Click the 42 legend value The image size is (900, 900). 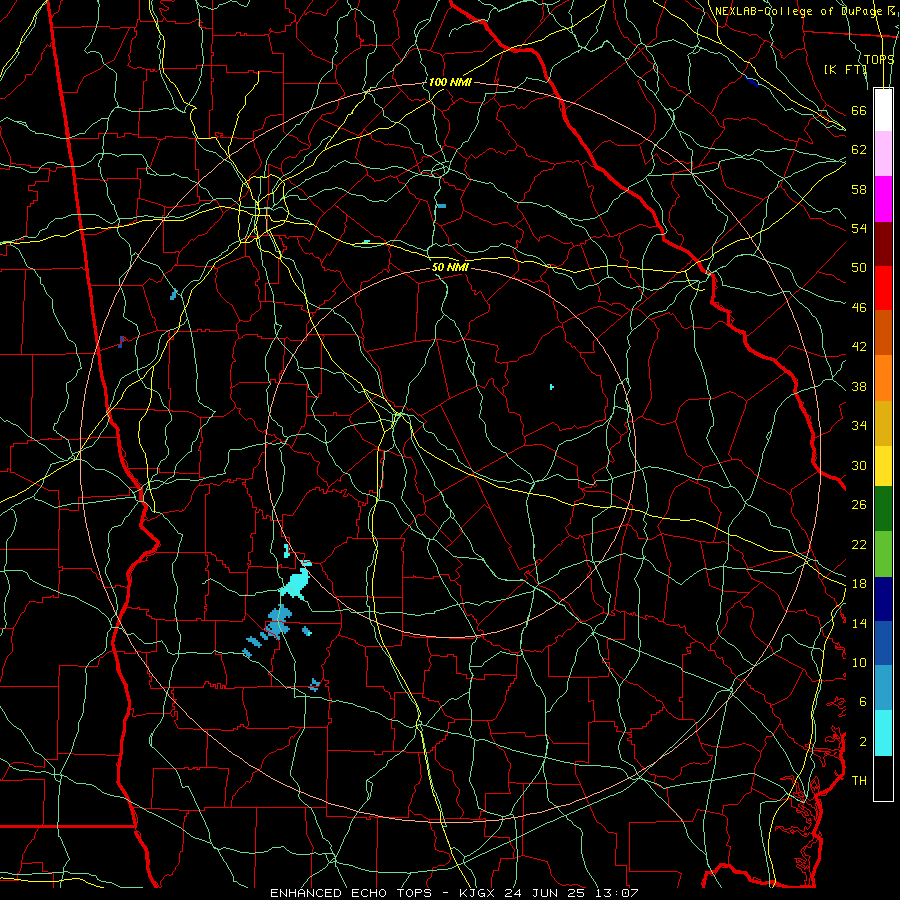(859, 346)
